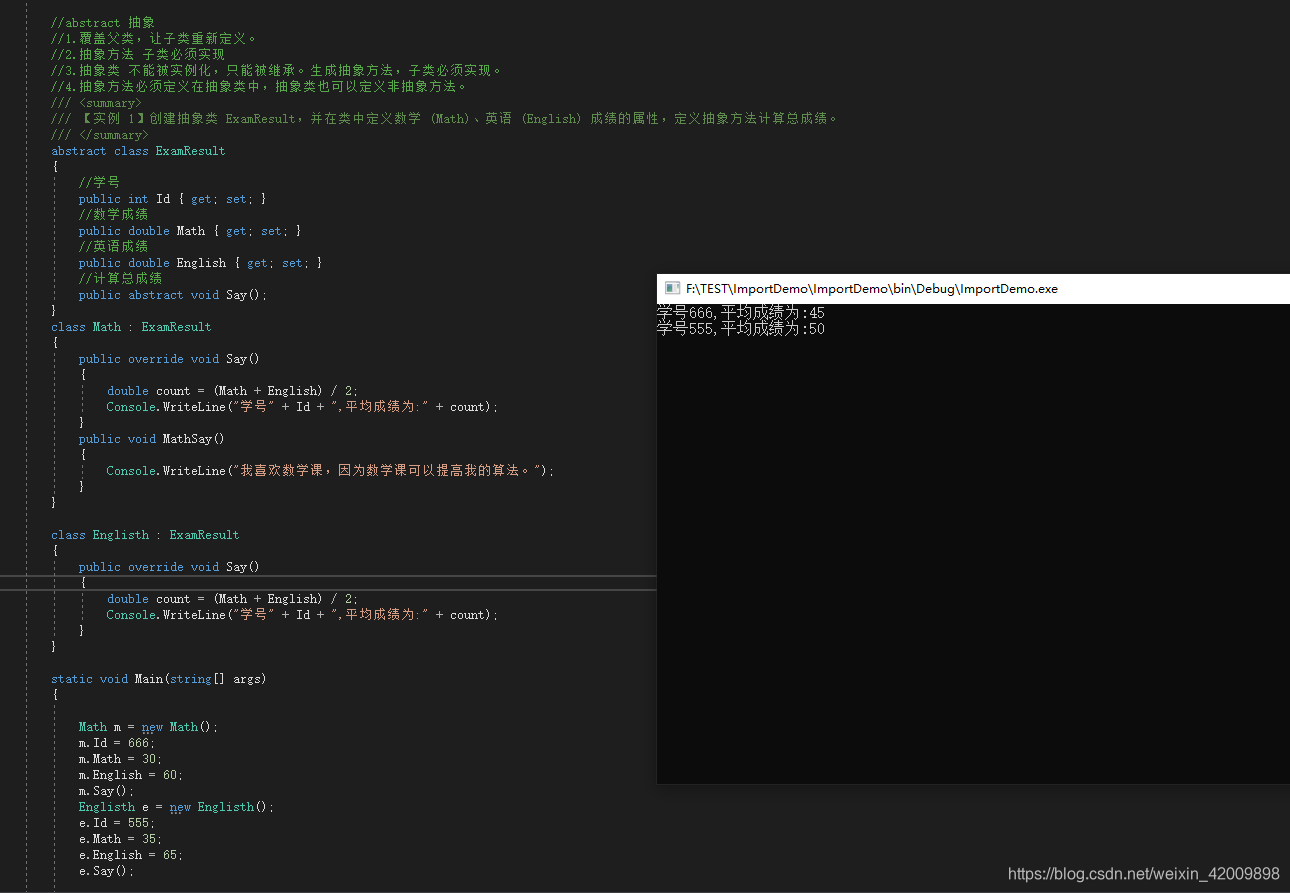
Task: Click the assignment e.English = 65;
Action: 131,854
